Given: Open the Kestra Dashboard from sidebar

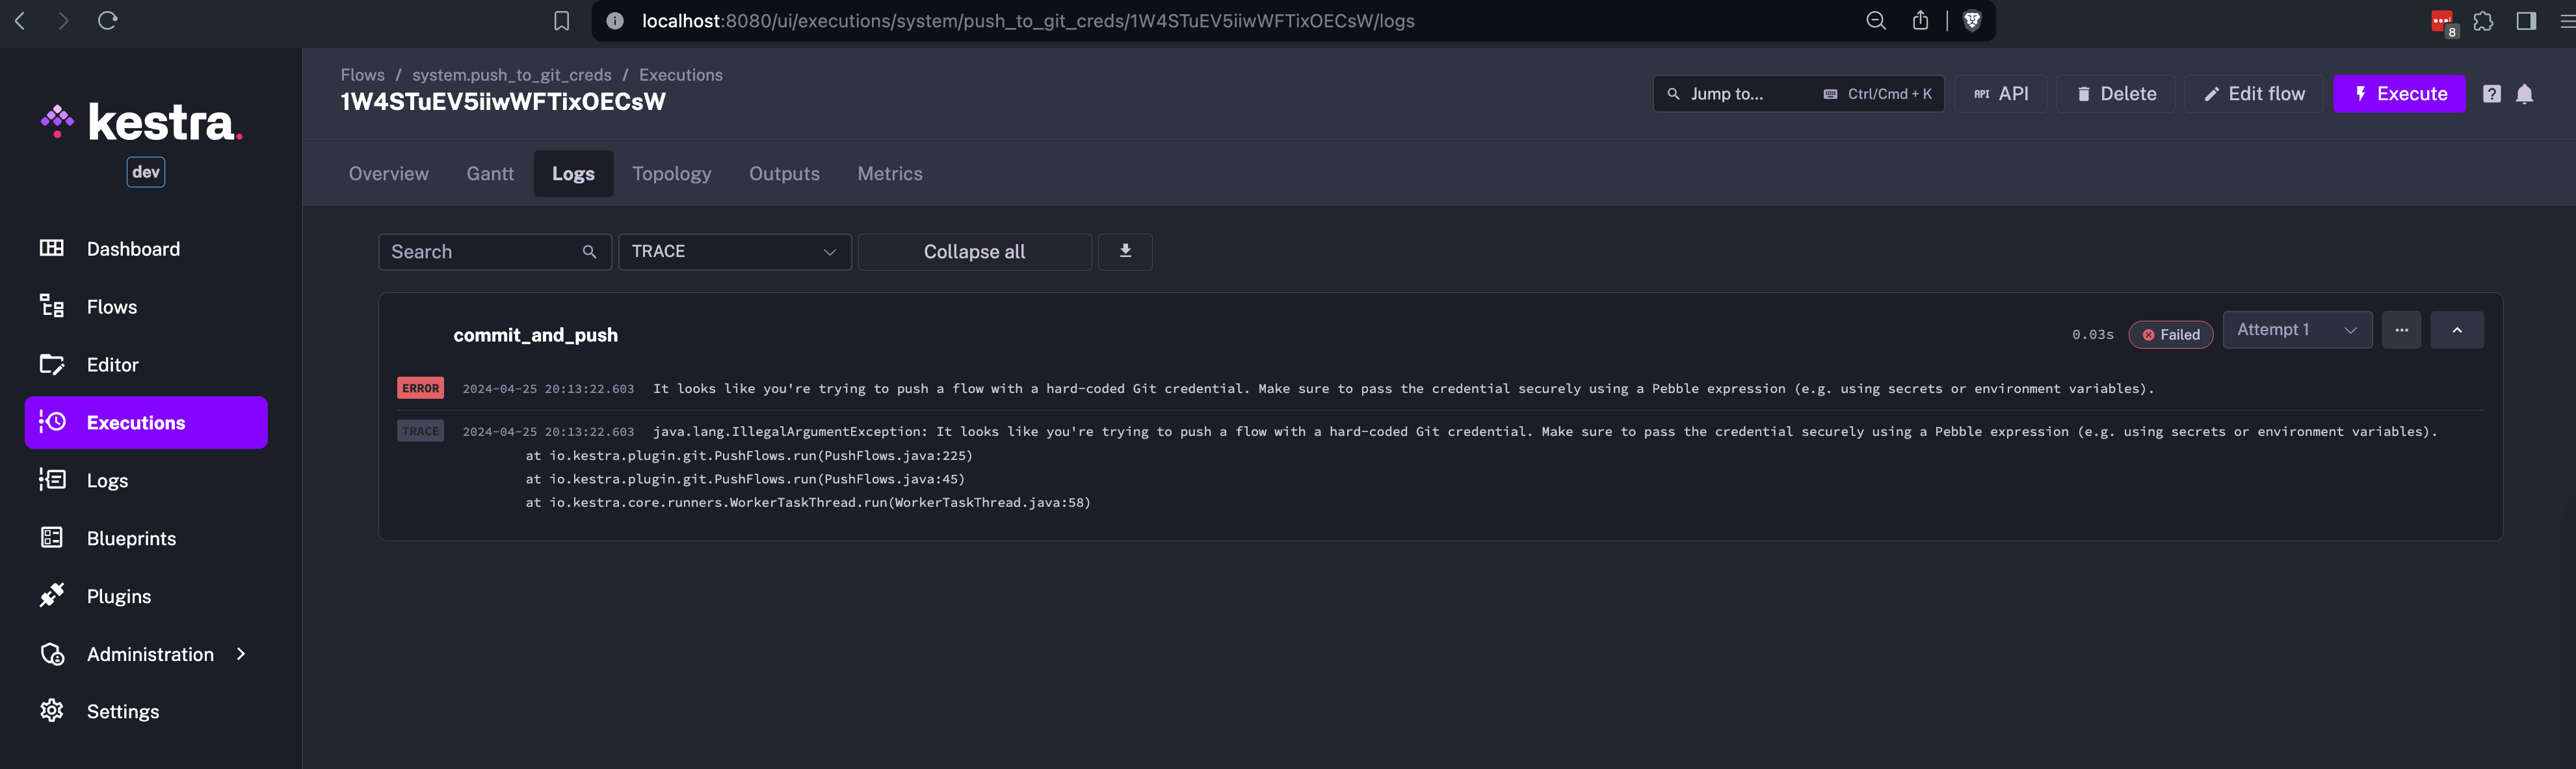Looking at the screenshot, I should coord(133,248).
